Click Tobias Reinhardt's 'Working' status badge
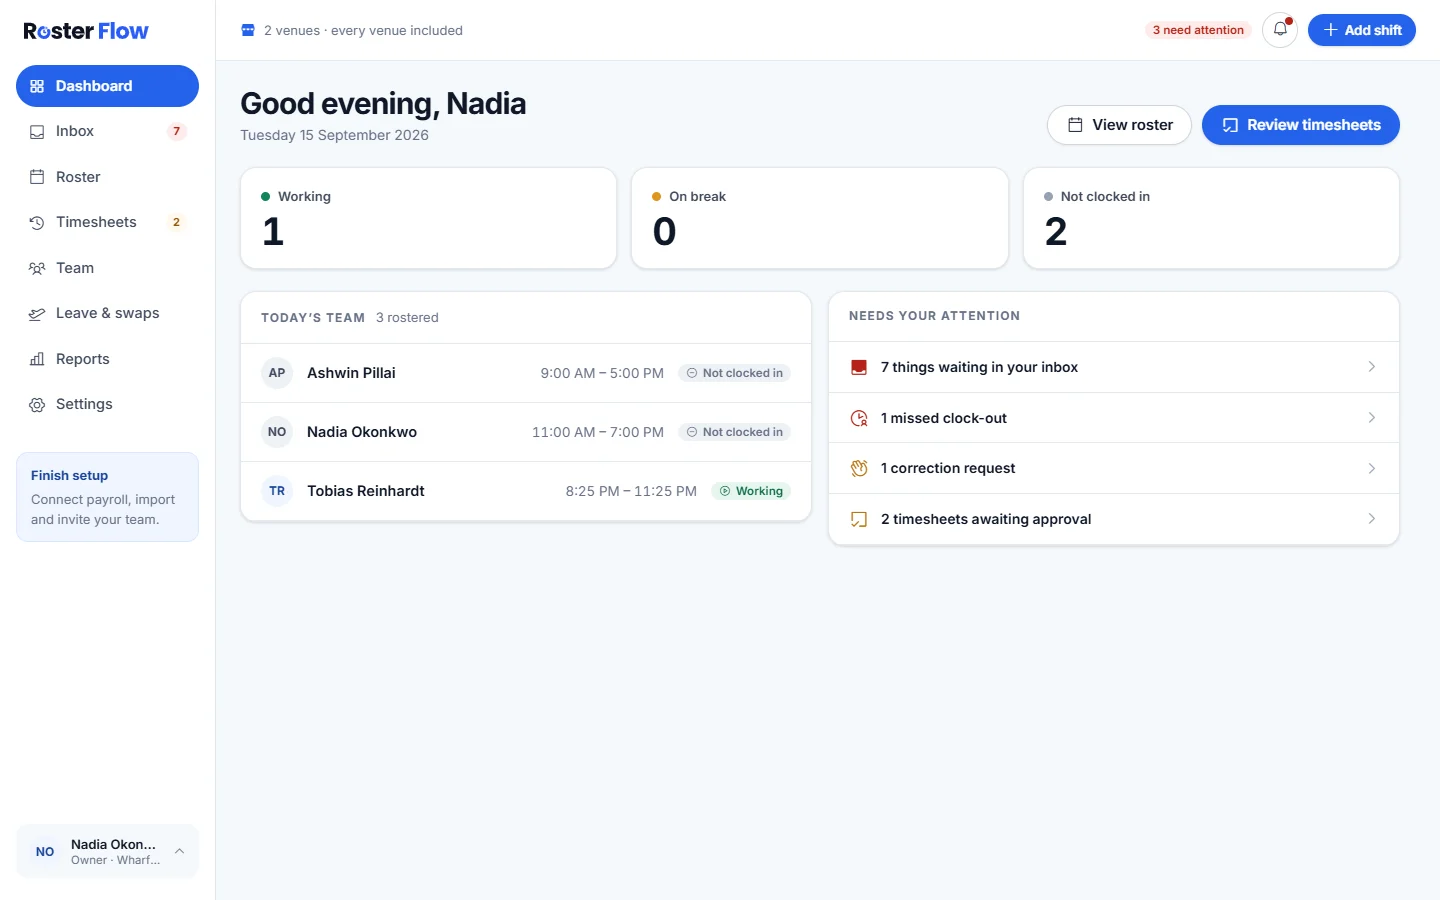The image size is (1440, 900). [751, 491]
